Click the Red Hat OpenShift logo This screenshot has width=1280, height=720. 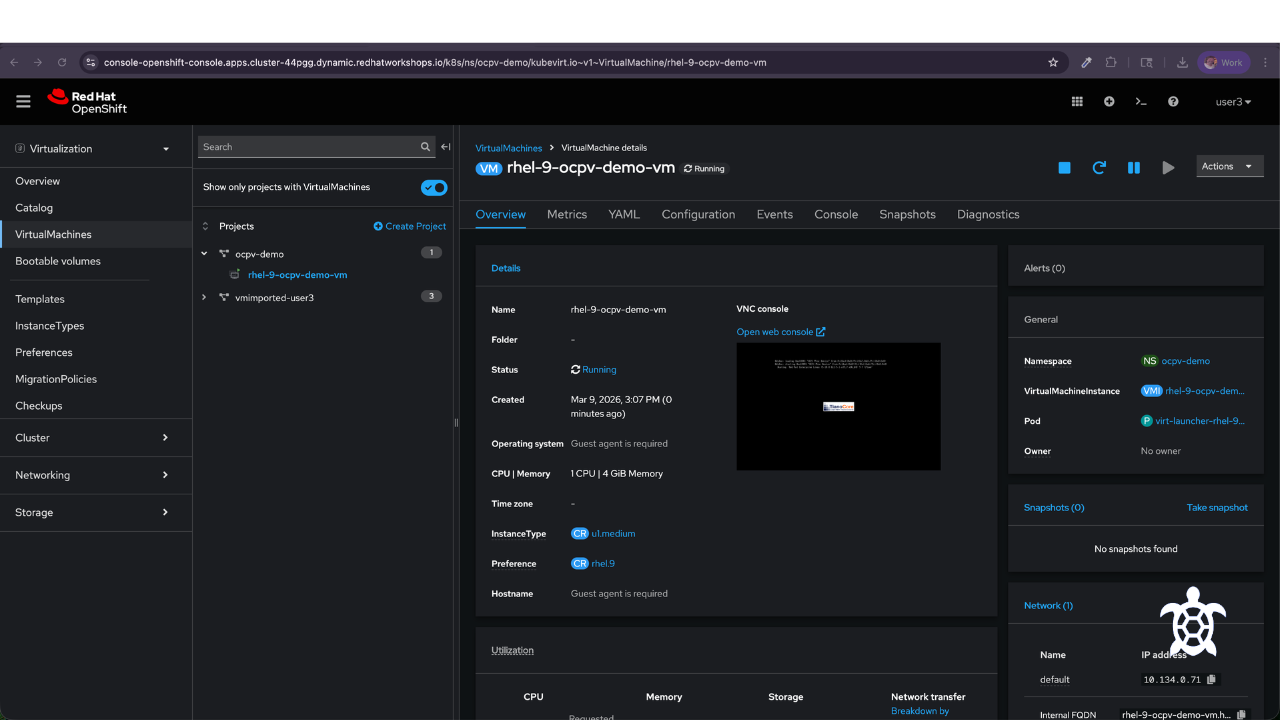(x=87, y=101)
